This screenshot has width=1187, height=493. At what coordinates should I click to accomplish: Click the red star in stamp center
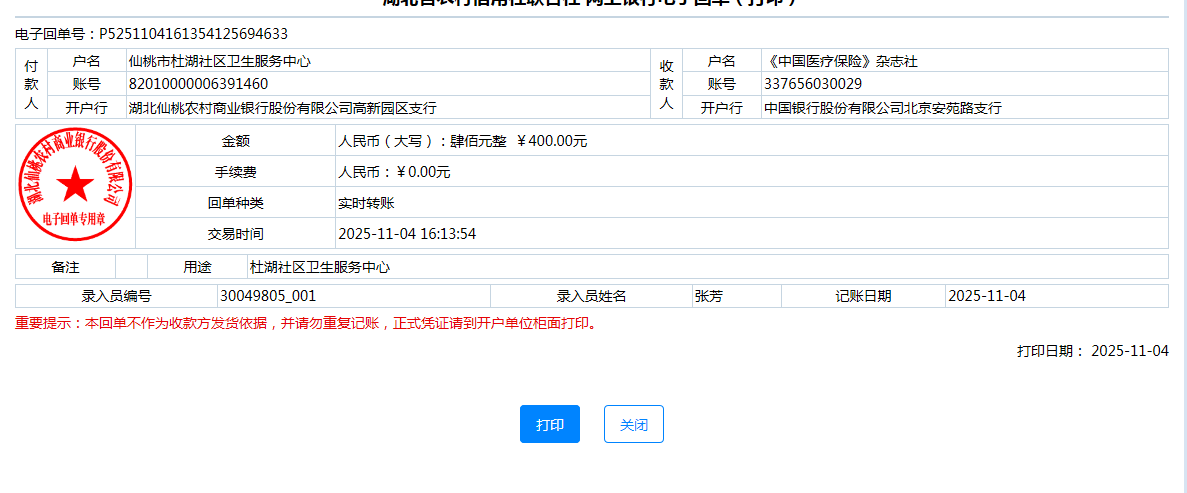click(75, 186)
